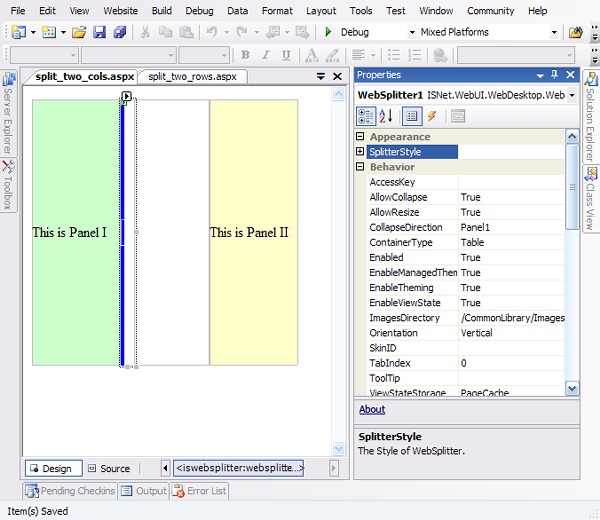Switch to Source view
The height and width of the screenshot is (520, 600).
click(108, 468)
